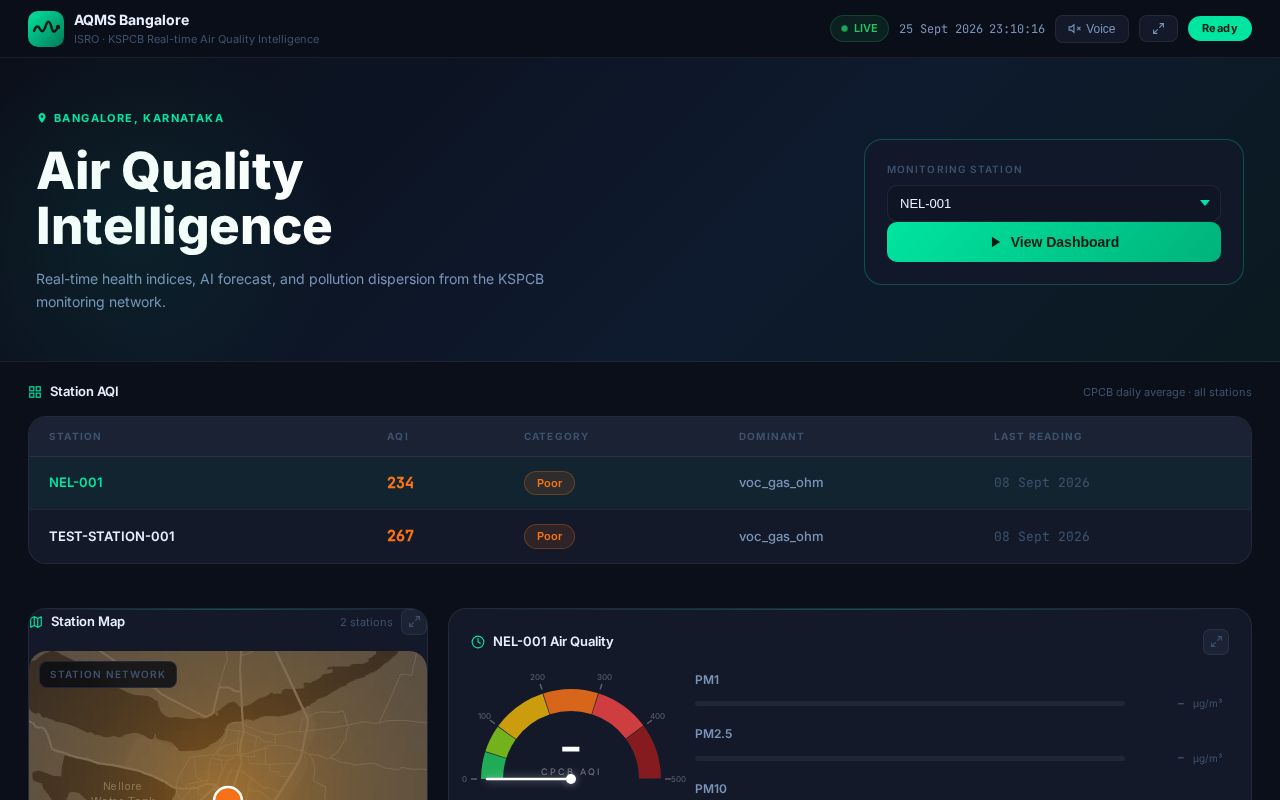Click the PM1 level bar
1280x800 pixels.
910,704
